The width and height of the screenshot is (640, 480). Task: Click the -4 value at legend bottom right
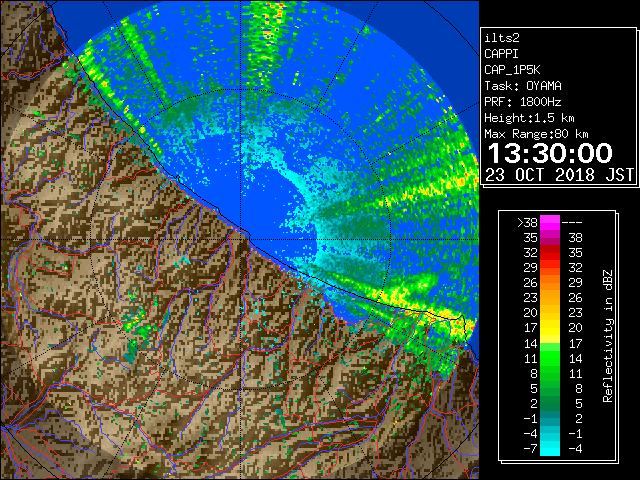(x=575, y=449)
